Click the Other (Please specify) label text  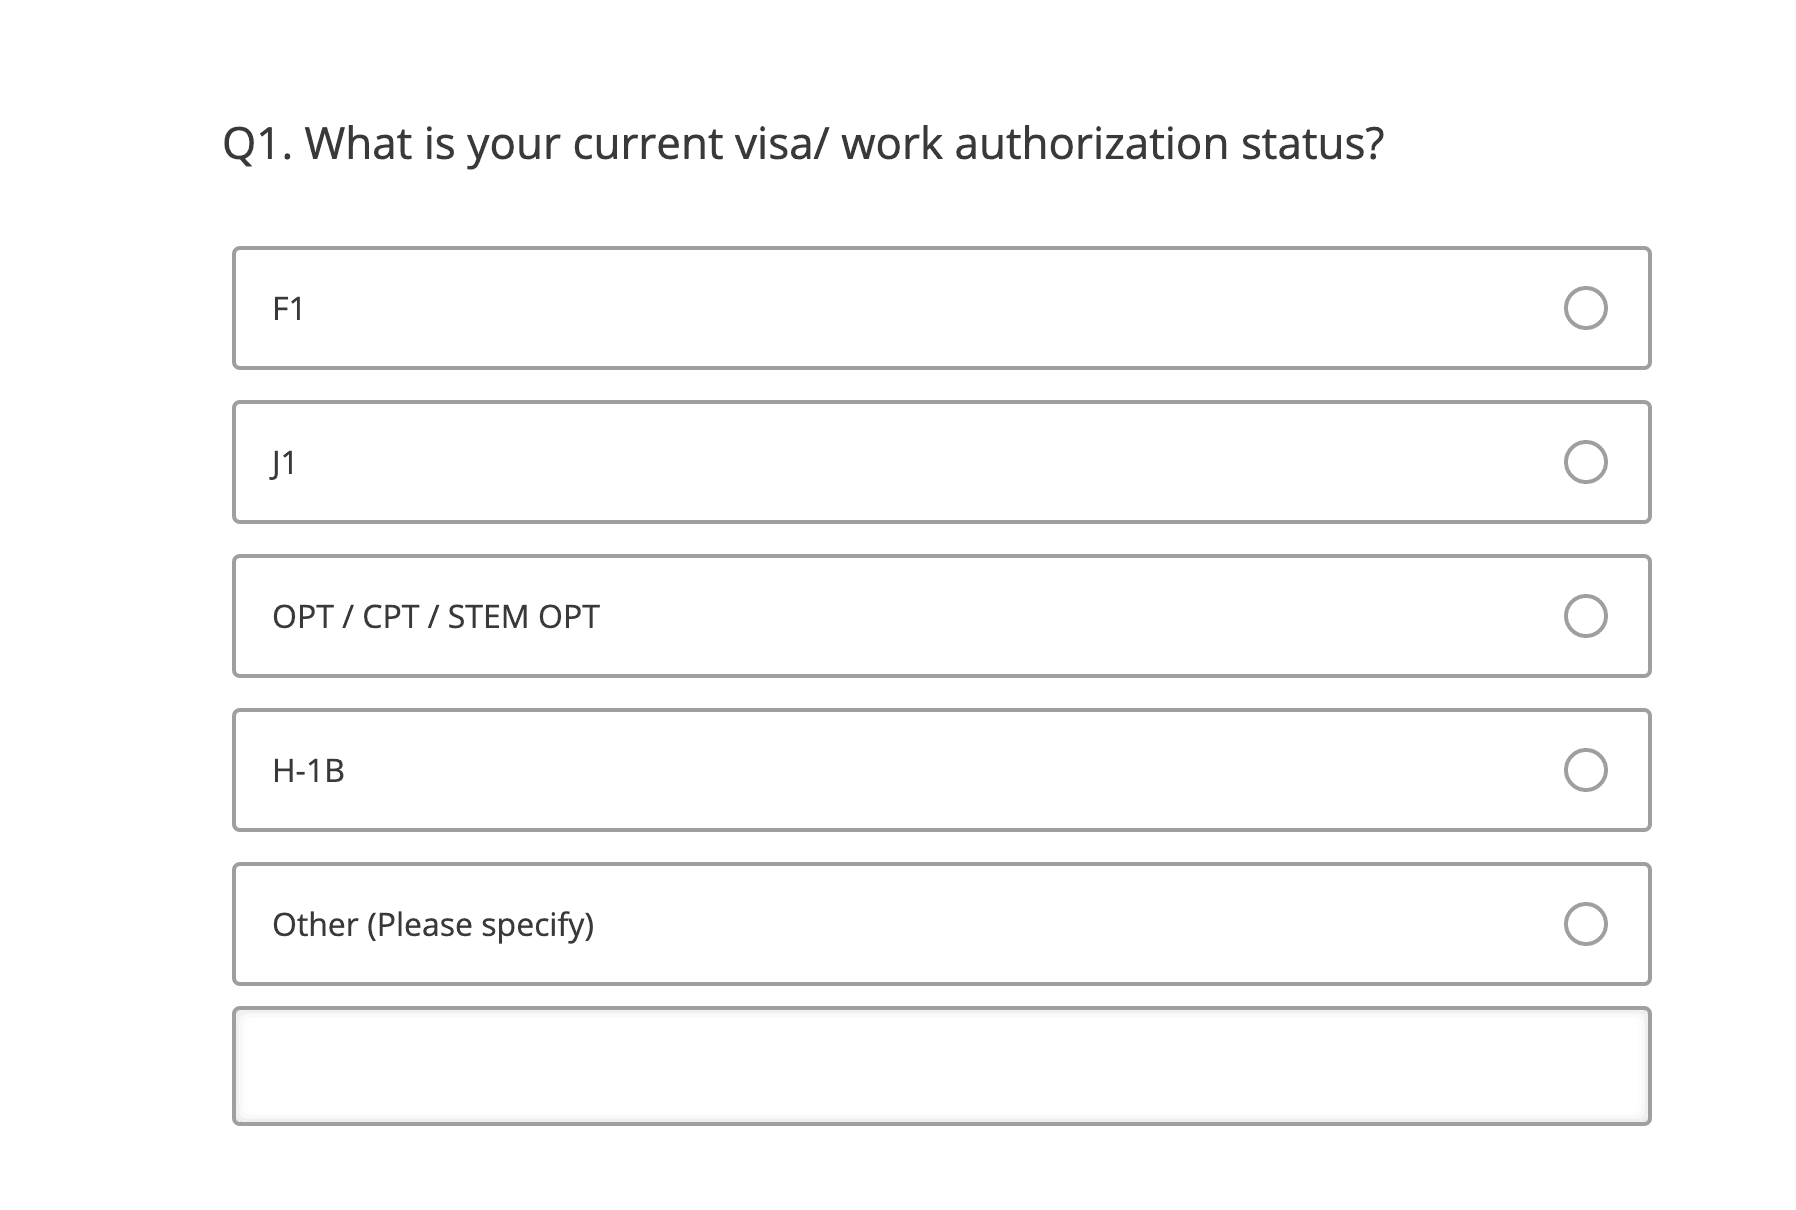click(x=433, y=925)
